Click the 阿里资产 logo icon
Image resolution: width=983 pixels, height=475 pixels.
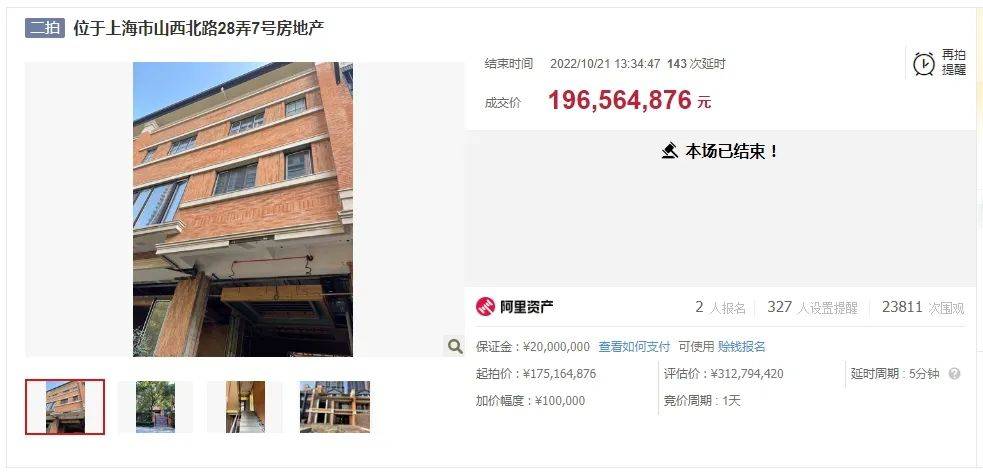pyautogui.click(x=485, y=306)
